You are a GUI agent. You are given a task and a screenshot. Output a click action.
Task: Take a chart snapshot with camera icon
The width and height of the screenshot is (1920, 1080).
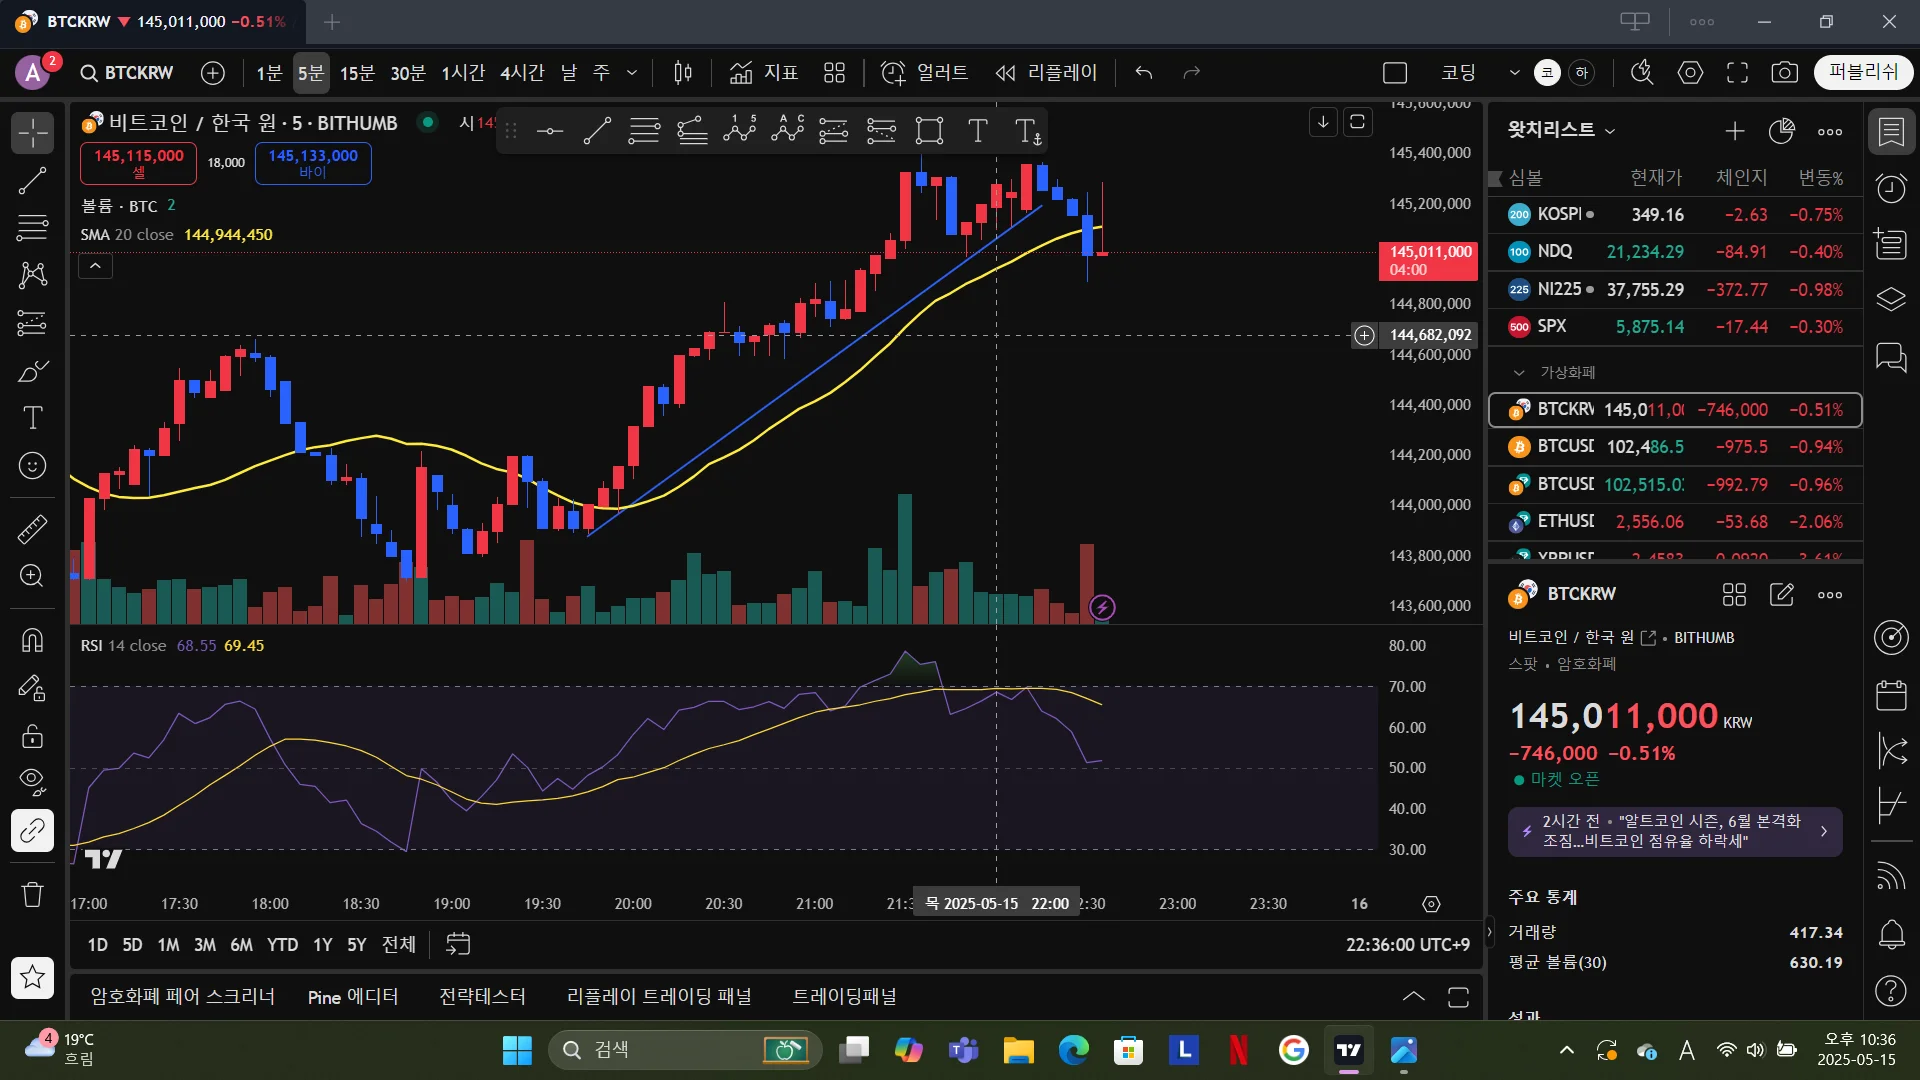[x=1784, y=73]
